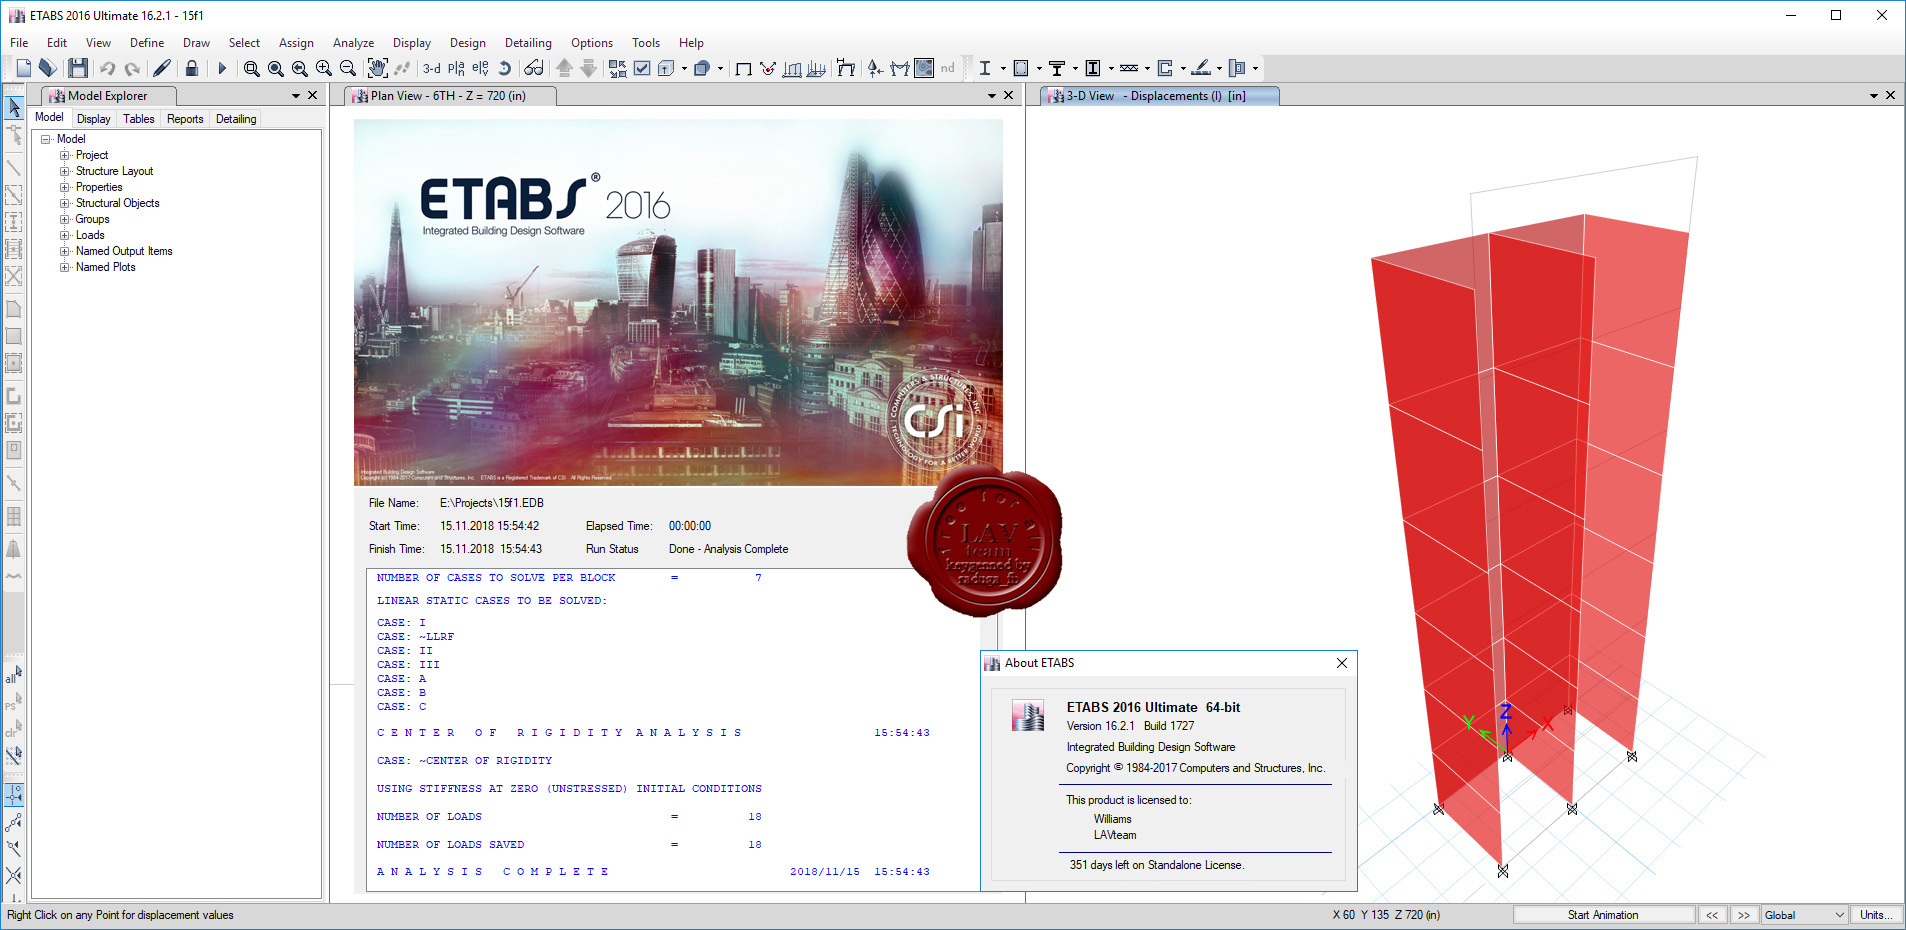Click the Undo arrow icon
Screen dimensions: 1906x930
click(x=107, y=68)
